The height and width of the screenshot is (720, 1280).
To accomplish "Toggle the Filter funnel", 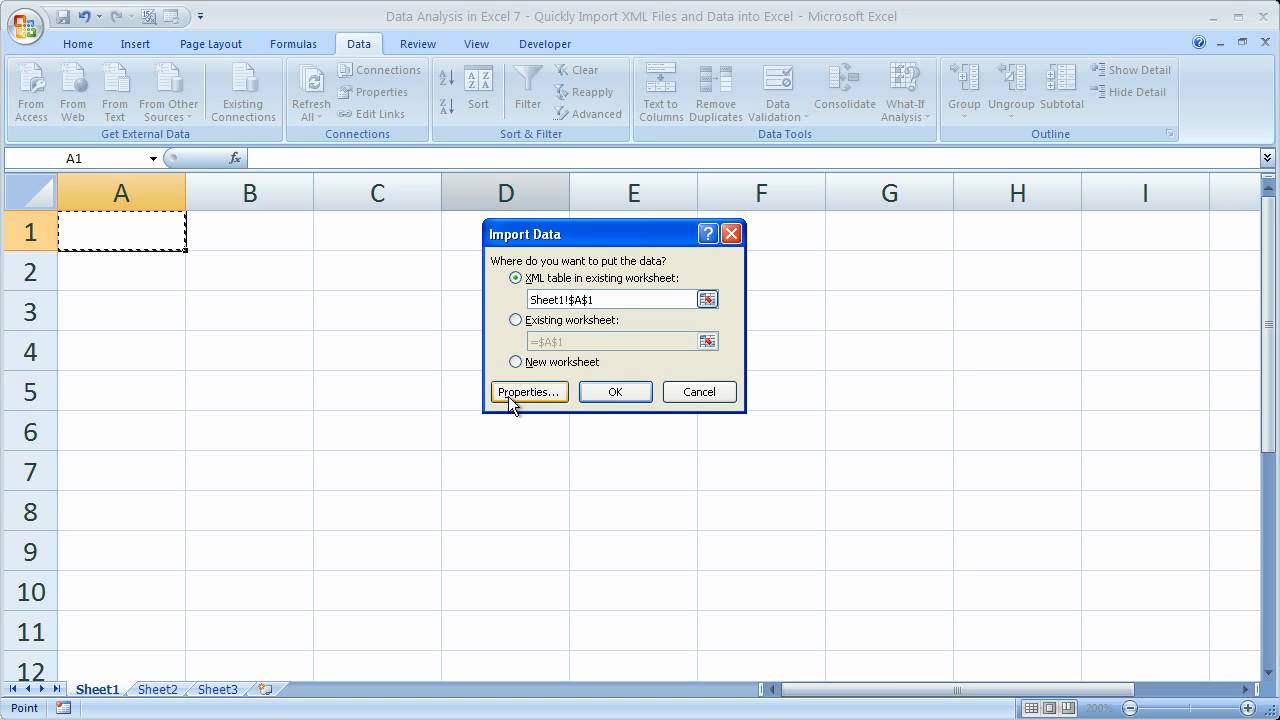I will tap(528, 88).
